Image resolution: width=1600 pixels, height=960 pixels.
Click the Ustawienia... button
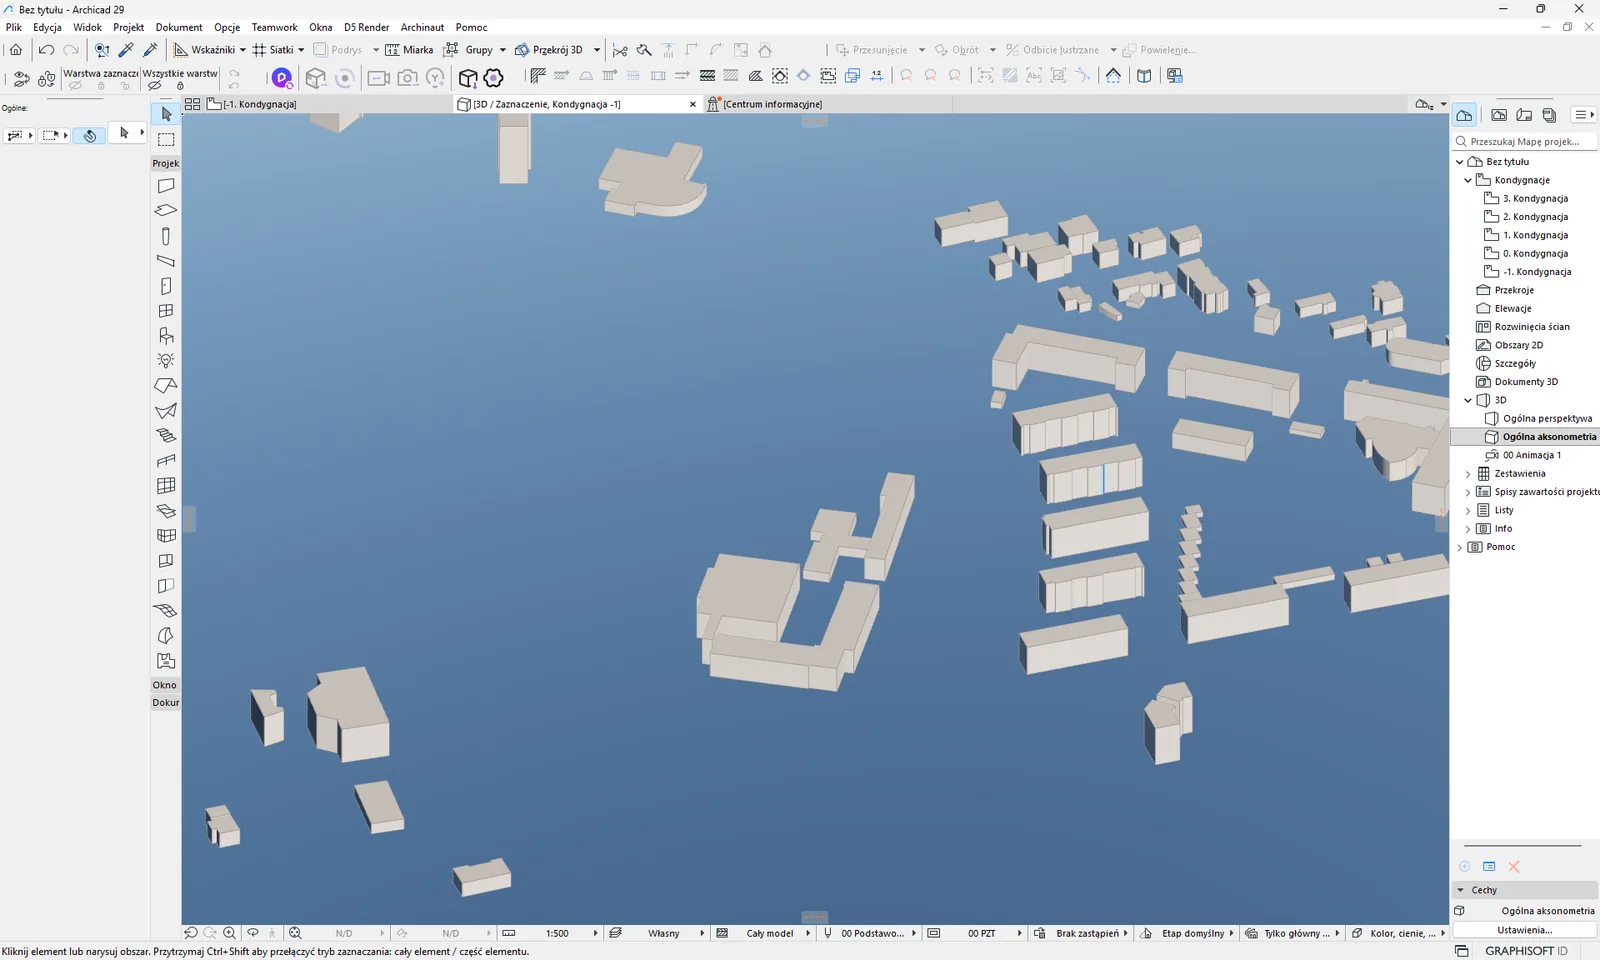click(x=1524, y=930)
